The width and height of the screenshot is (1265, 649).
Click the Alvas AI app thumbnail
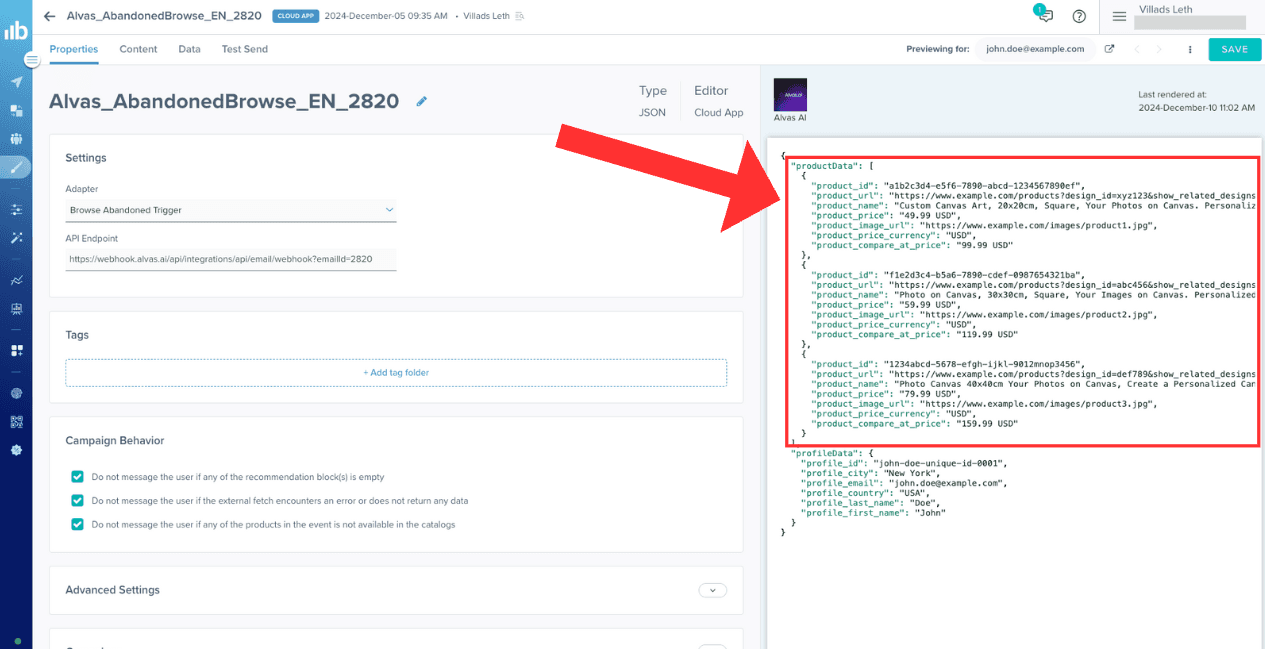click(x=790, y=95)
